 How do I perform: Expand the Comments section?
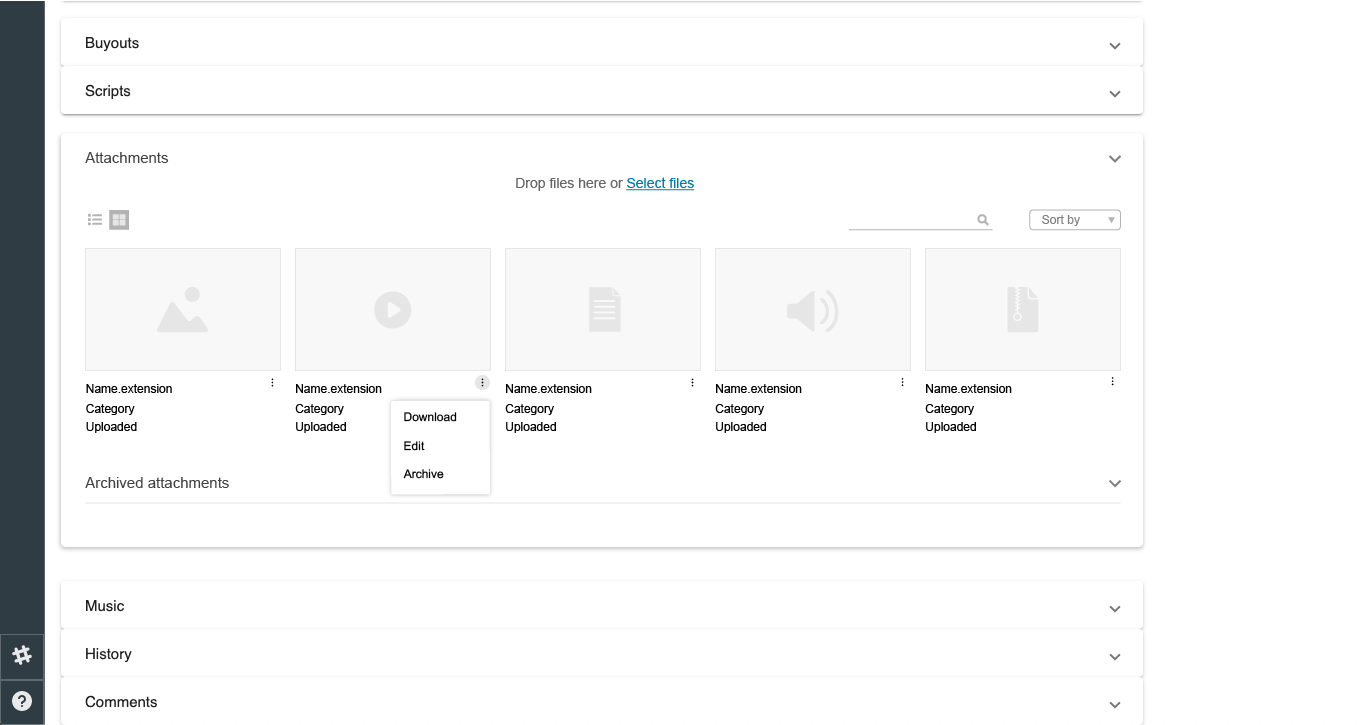[x=1114, y=704]
